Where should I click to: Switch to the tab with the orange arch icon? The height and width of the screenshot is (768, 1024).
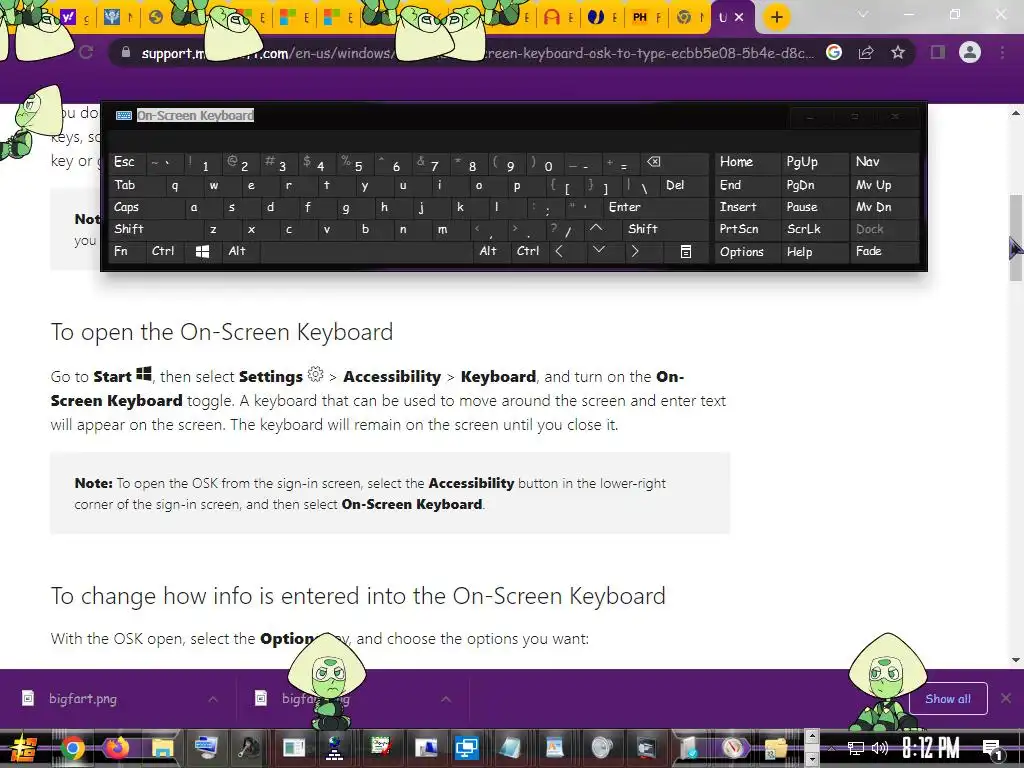(x=558, y=18)
